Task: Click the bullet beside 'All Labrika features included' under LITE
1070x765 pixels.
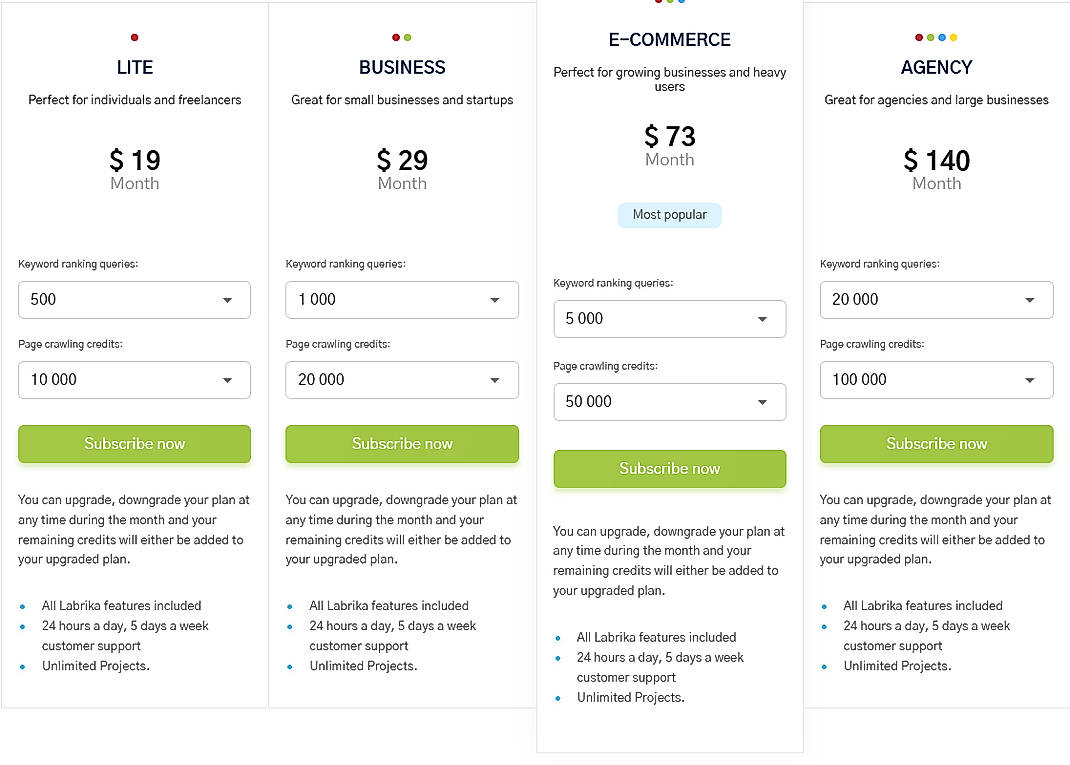Action: tap(25, 606)
